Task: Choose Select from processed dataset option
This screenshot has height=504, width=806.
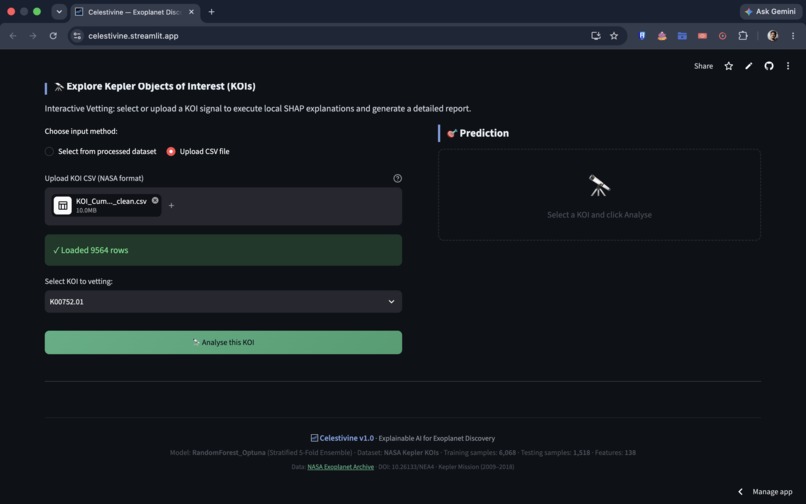Action: [101, 151]
